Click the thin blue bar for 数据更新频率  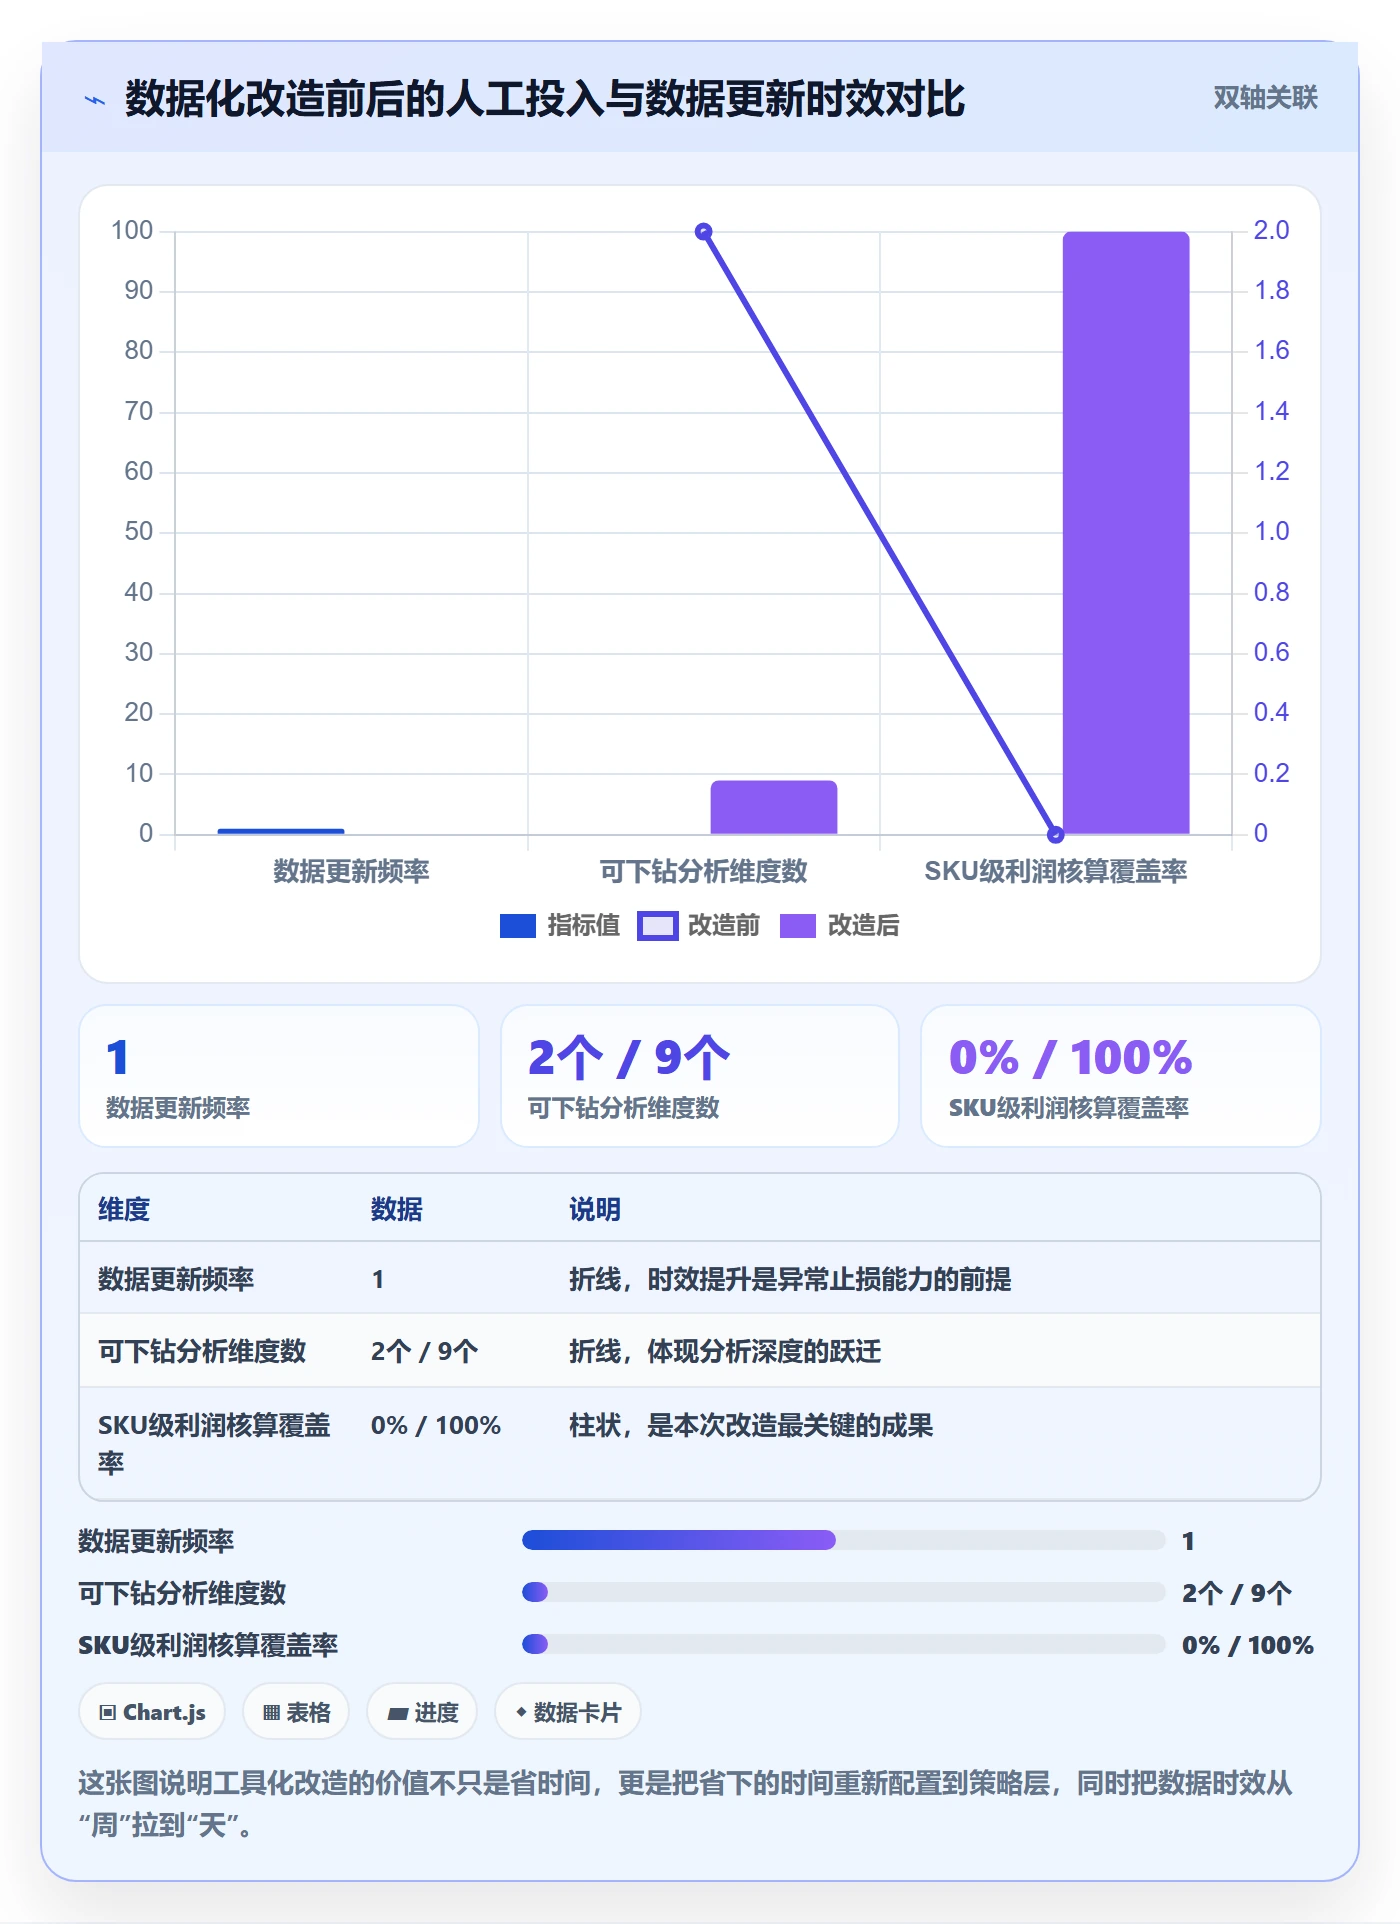pos(281,831)
